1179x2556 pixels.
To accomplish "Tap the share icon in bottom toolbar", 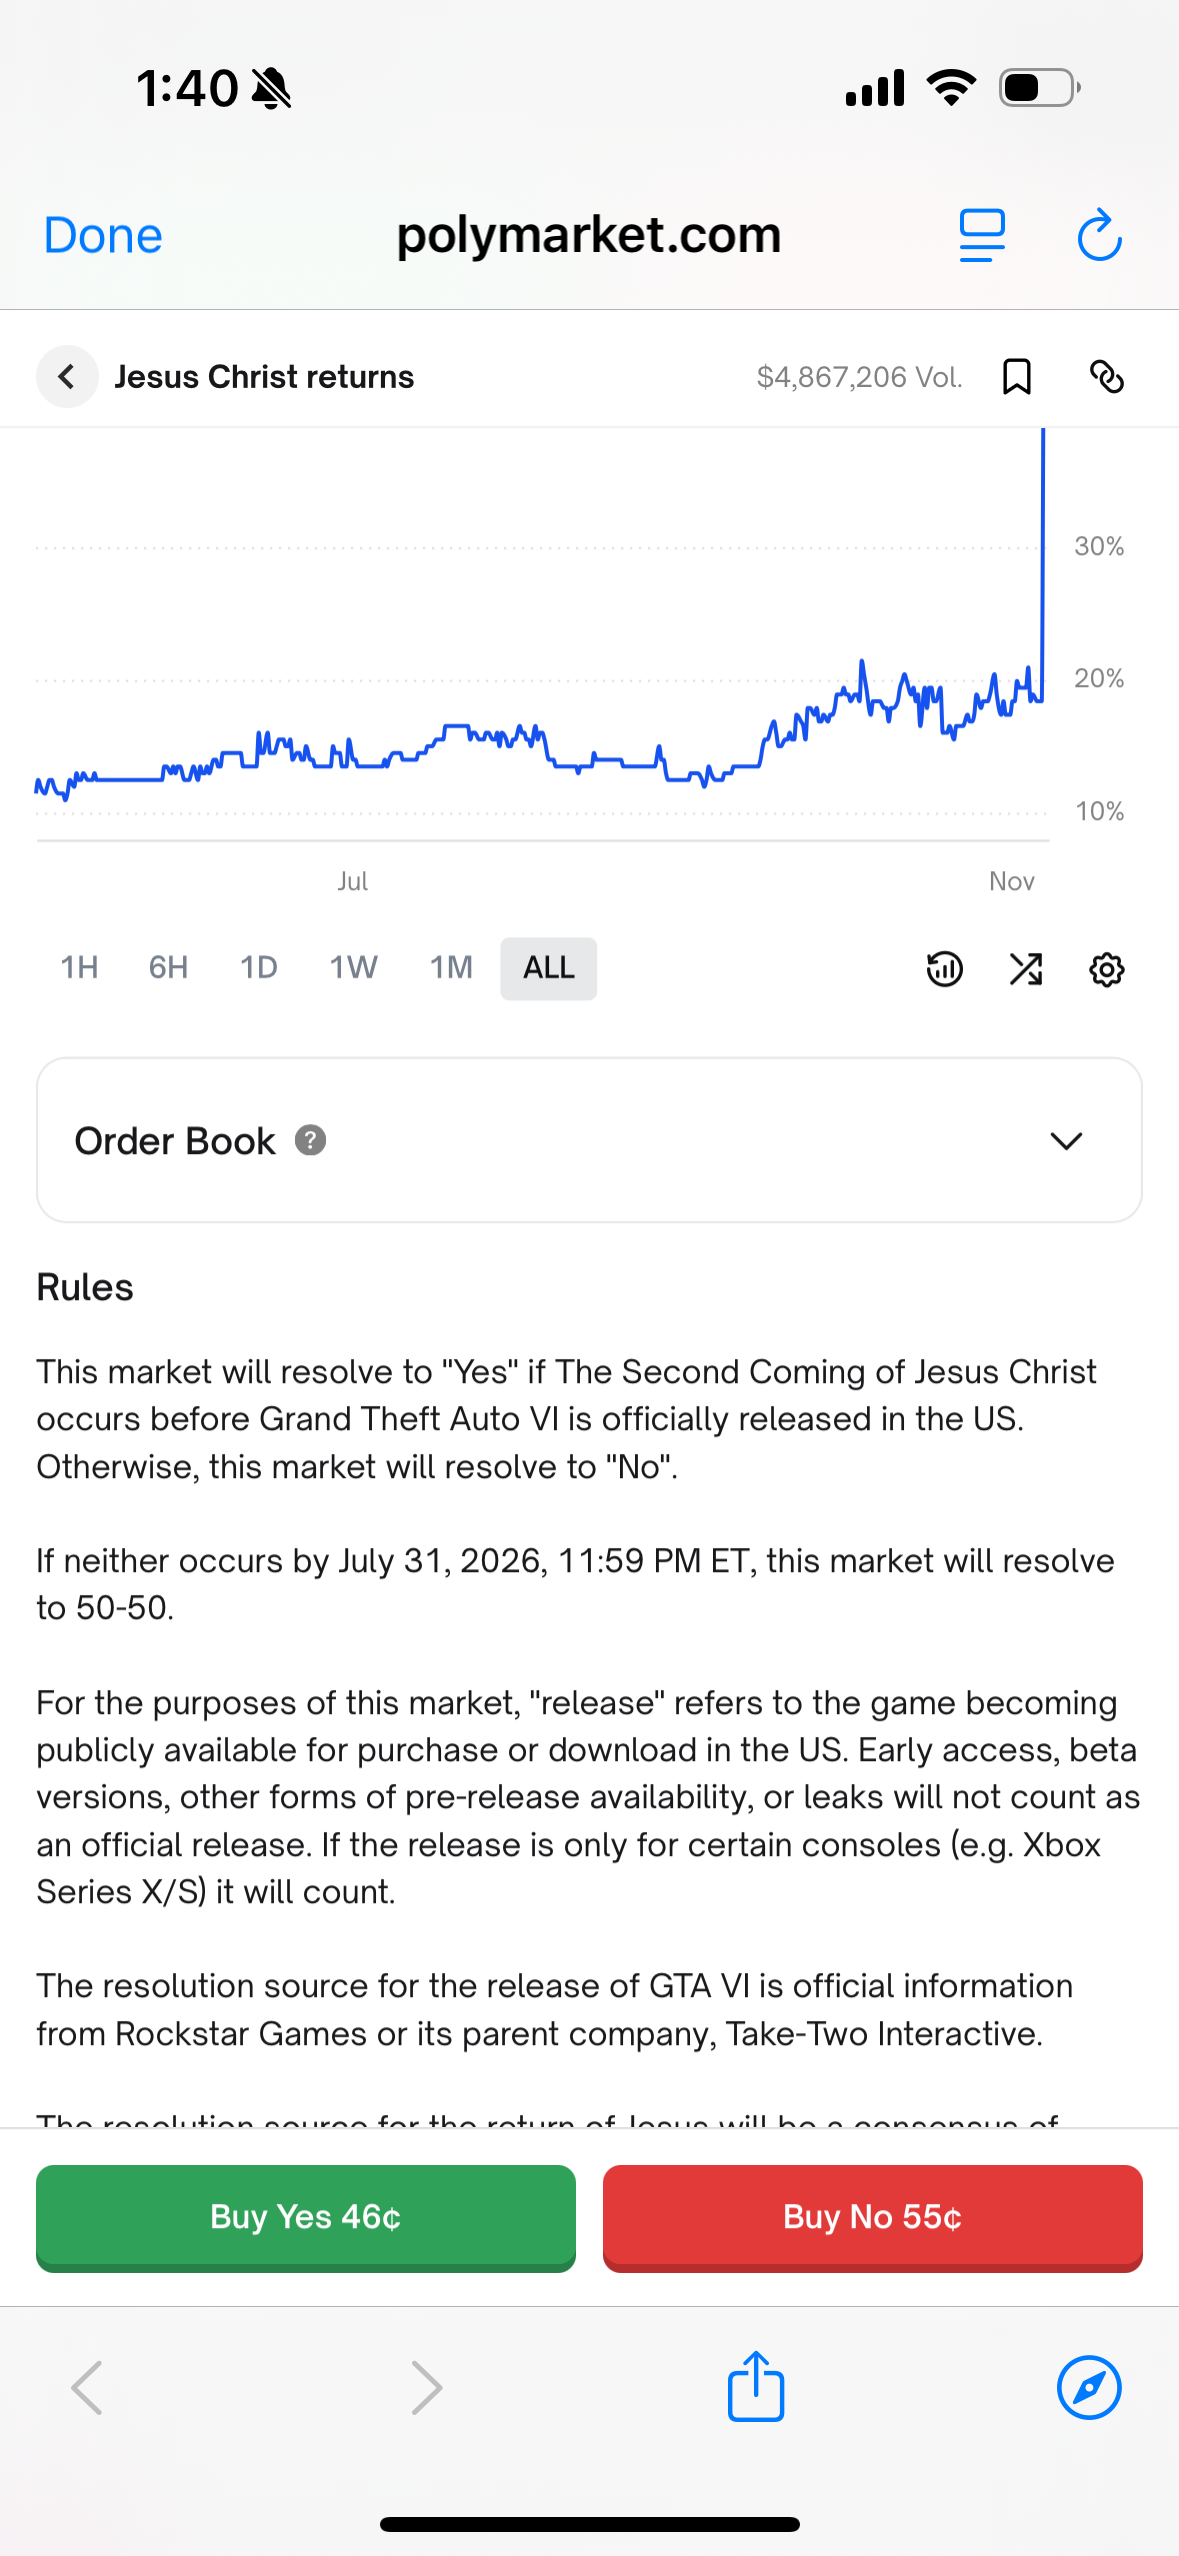I will tap(755, 2387).
